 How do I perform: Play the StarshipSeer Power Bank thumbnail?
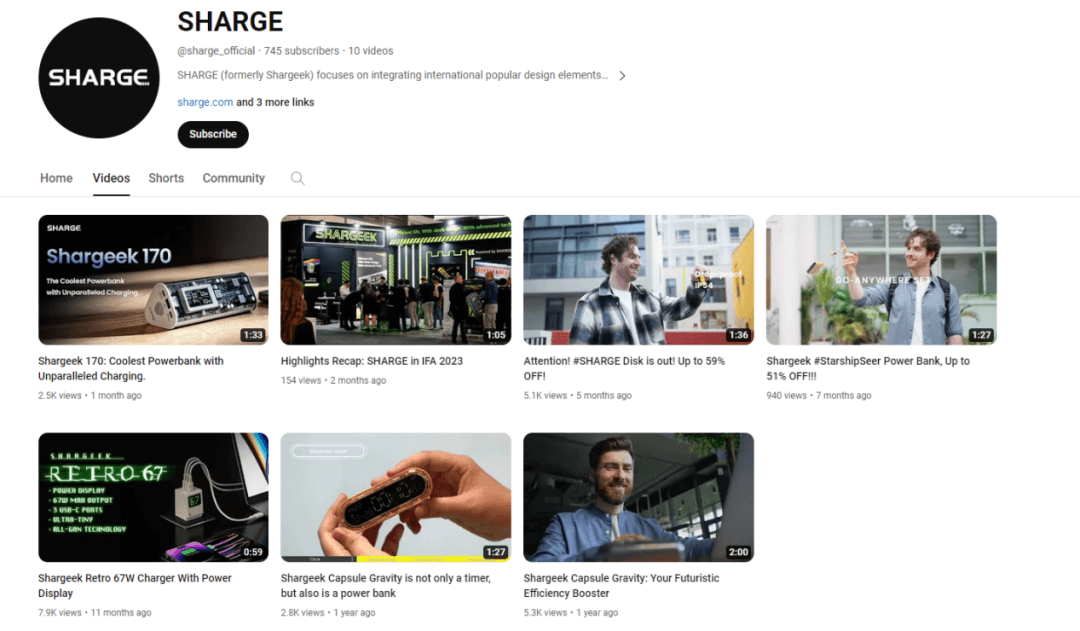[x=881, y=280]
